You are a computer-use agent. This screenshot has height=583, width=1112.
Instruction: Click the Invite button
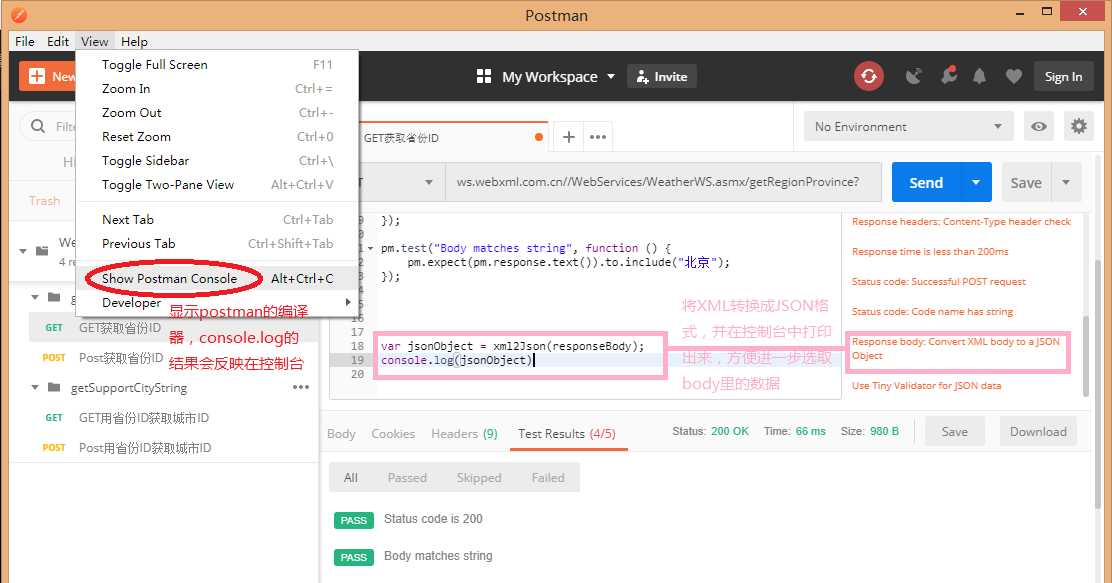click(x=662, y=77)
